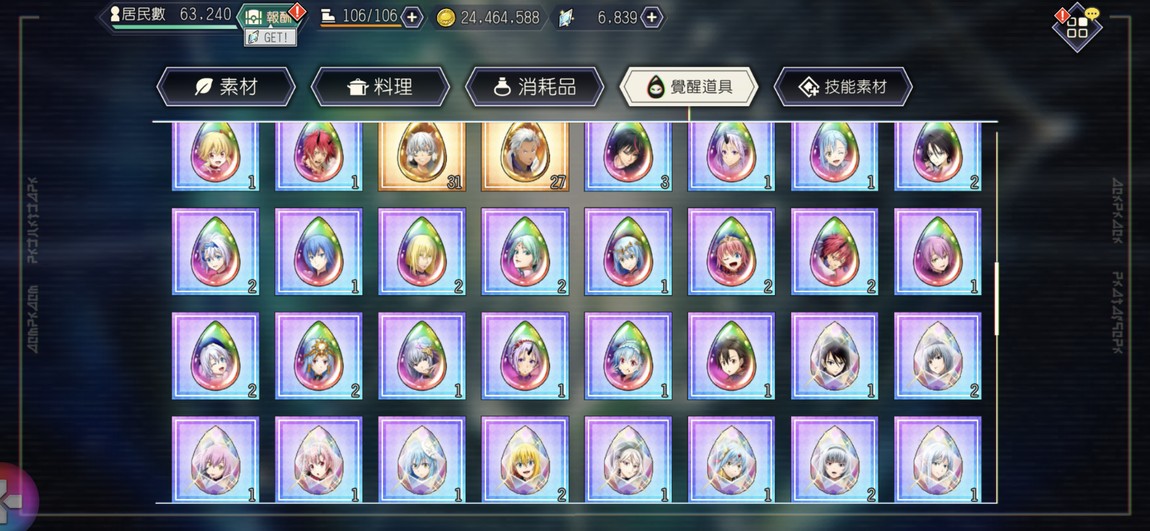Choose the rainbow egg with count 3

coord(629,156)
